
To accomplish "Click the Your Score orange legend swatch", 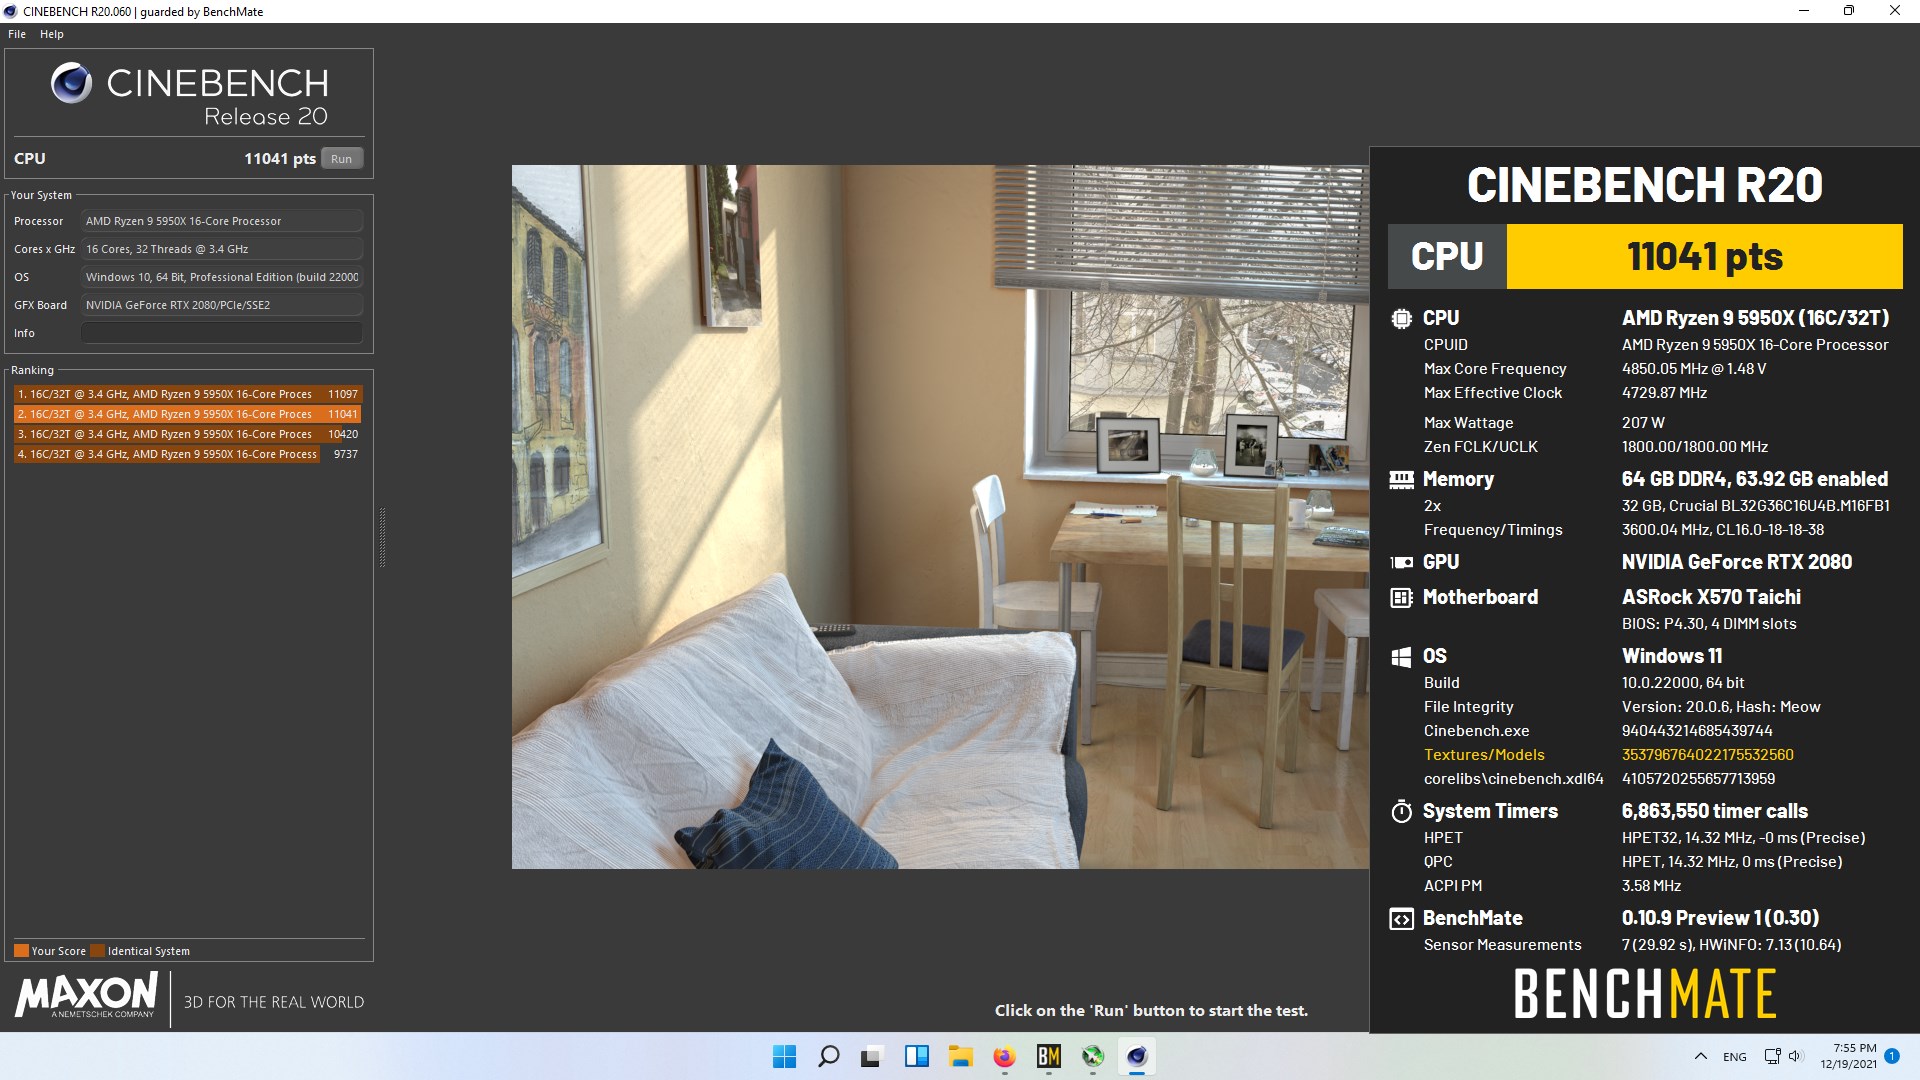I will point(21,951).
